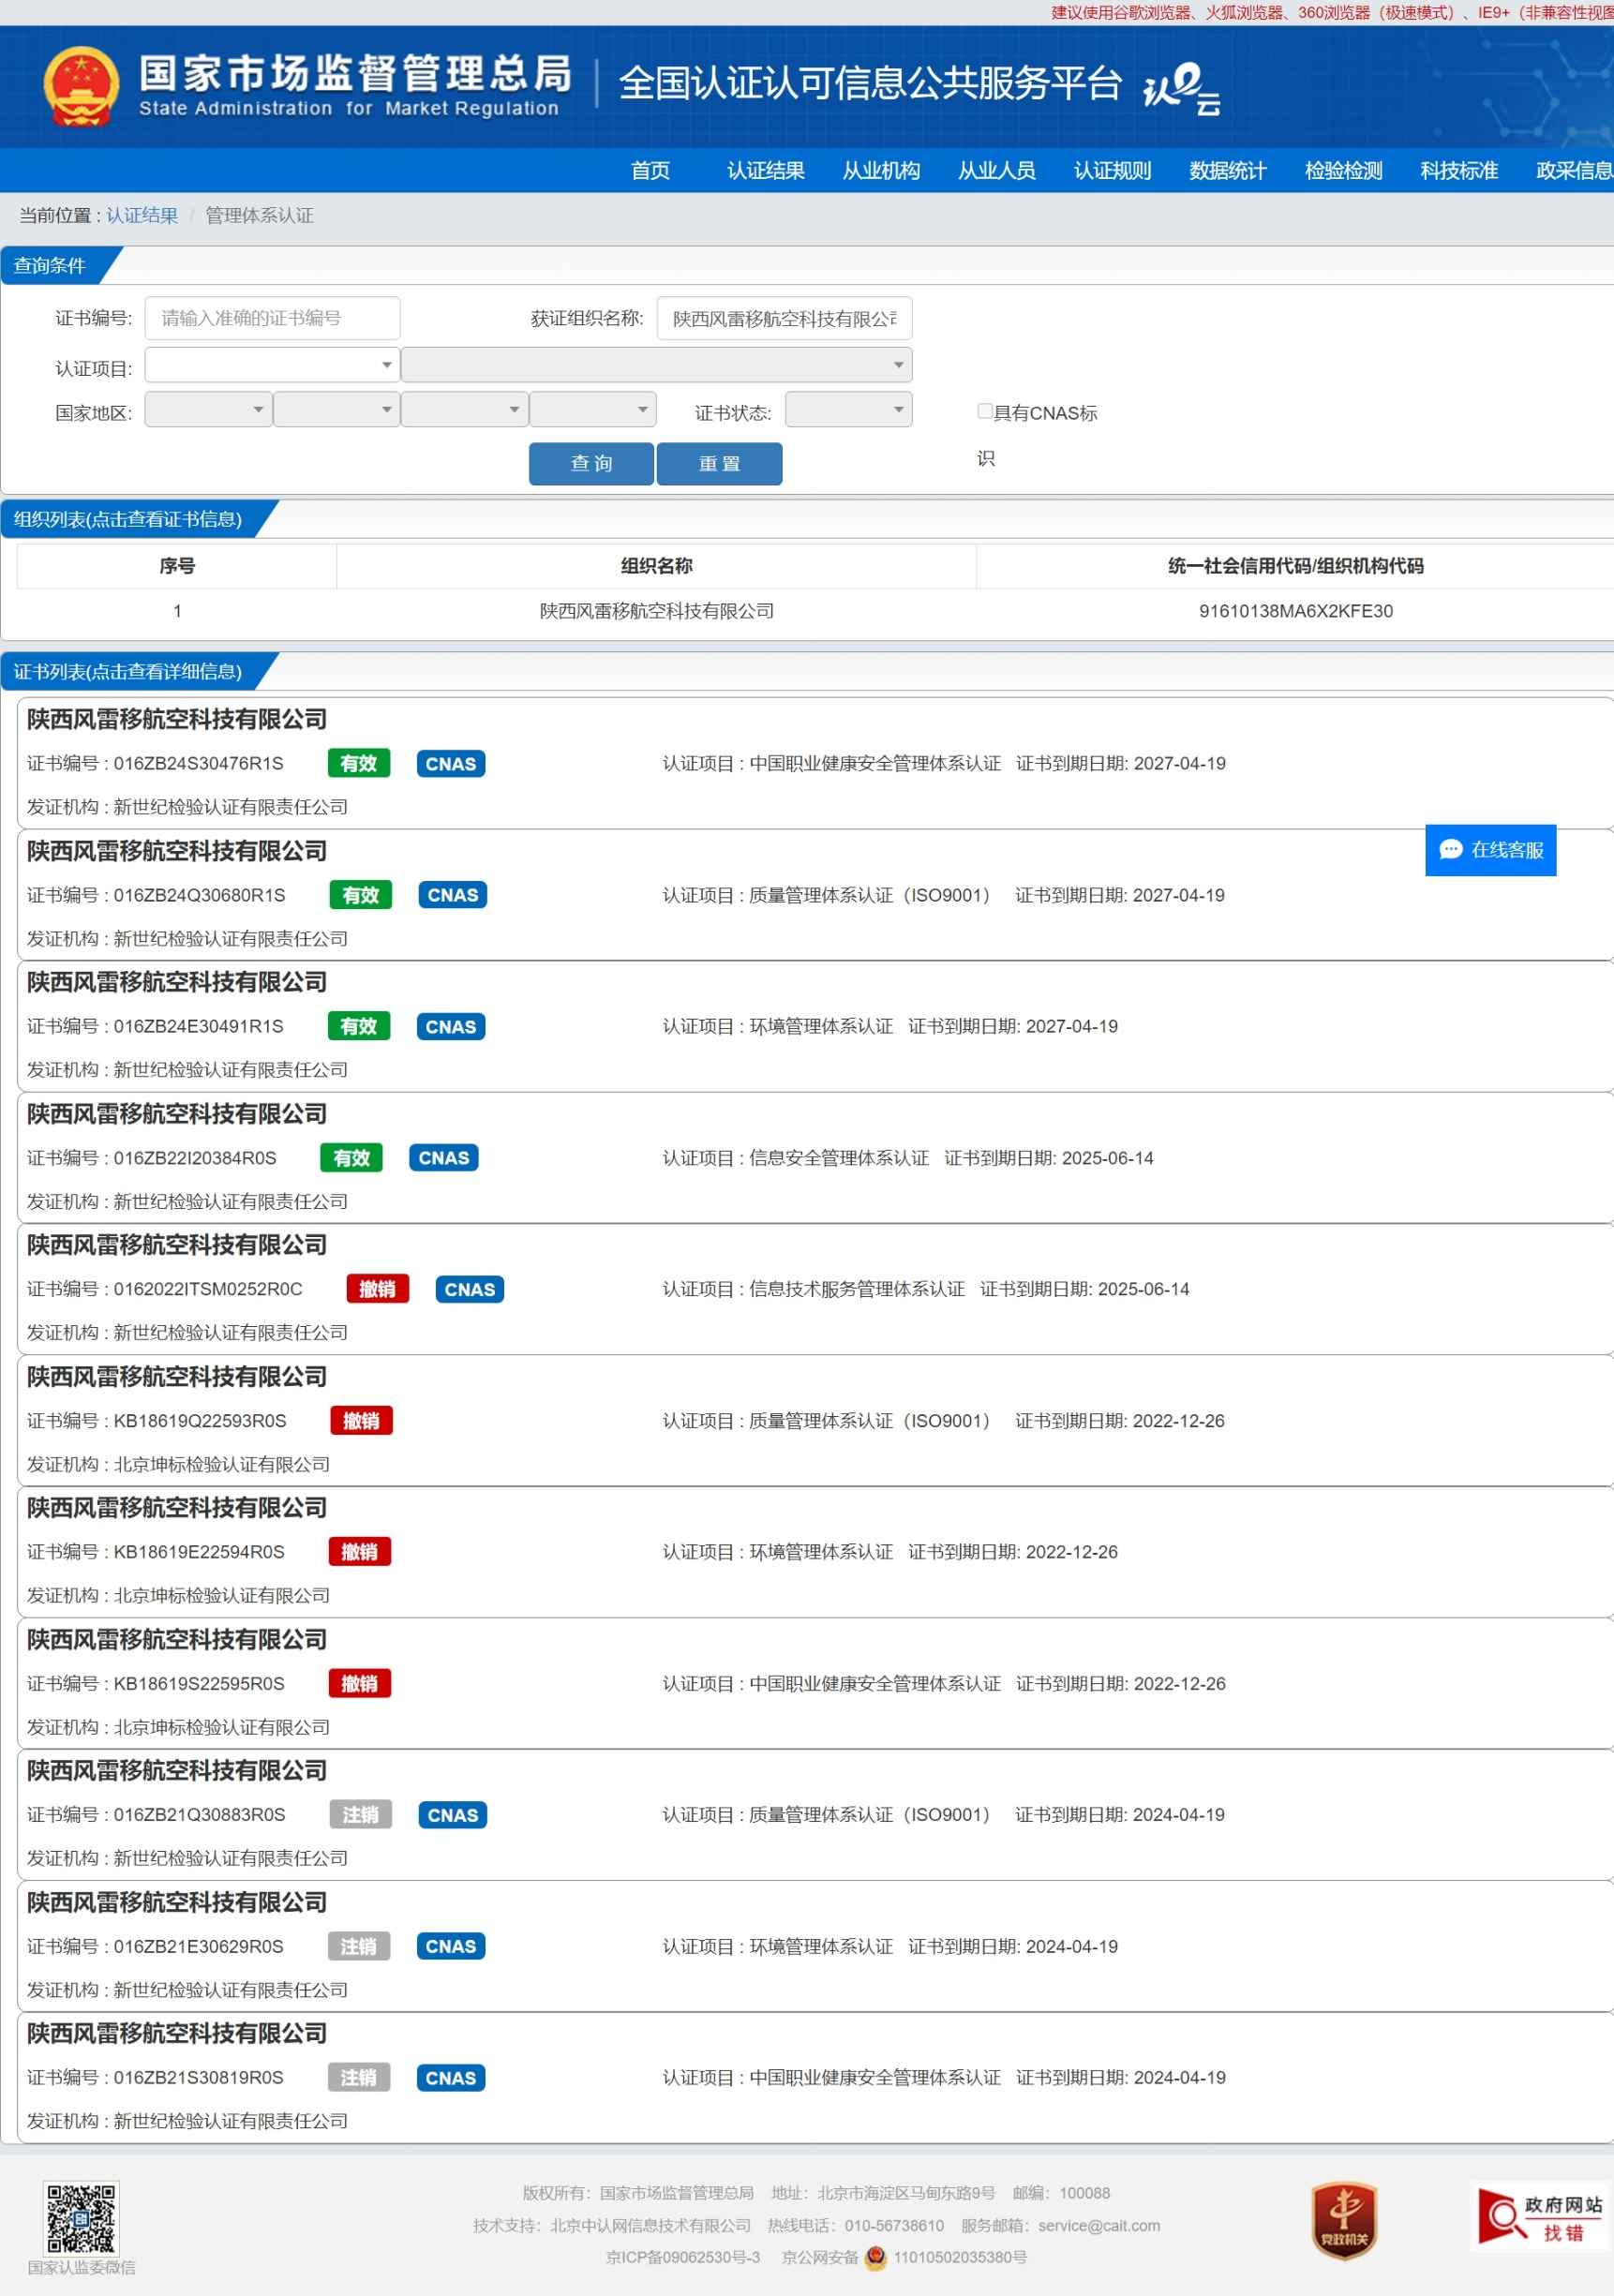
Task: Click CNAS badge for certificate 016ZB22I20384R0S
Action: 443,1158
